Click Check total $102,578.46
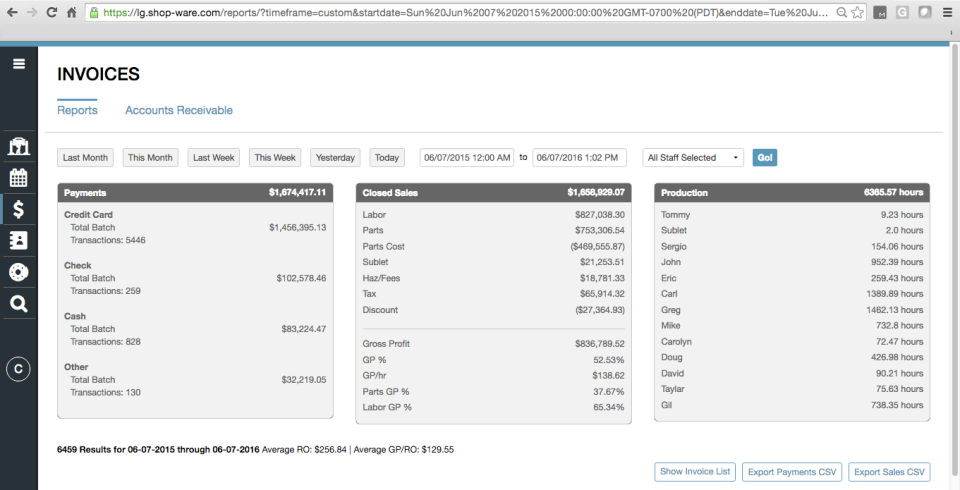The image size is (960, 490). pyautogui.click(x=301, y=278)
